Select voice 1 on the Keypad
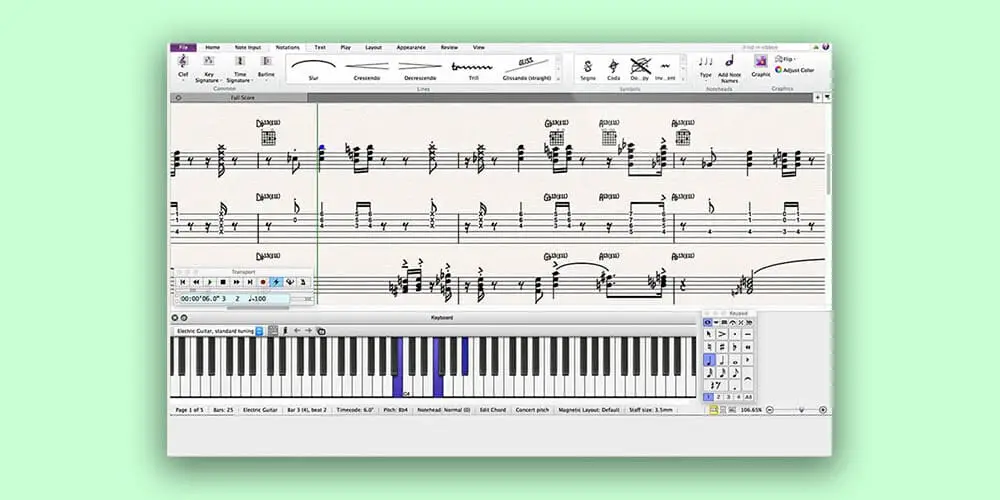1000x500 pixels. click(709, 397)
